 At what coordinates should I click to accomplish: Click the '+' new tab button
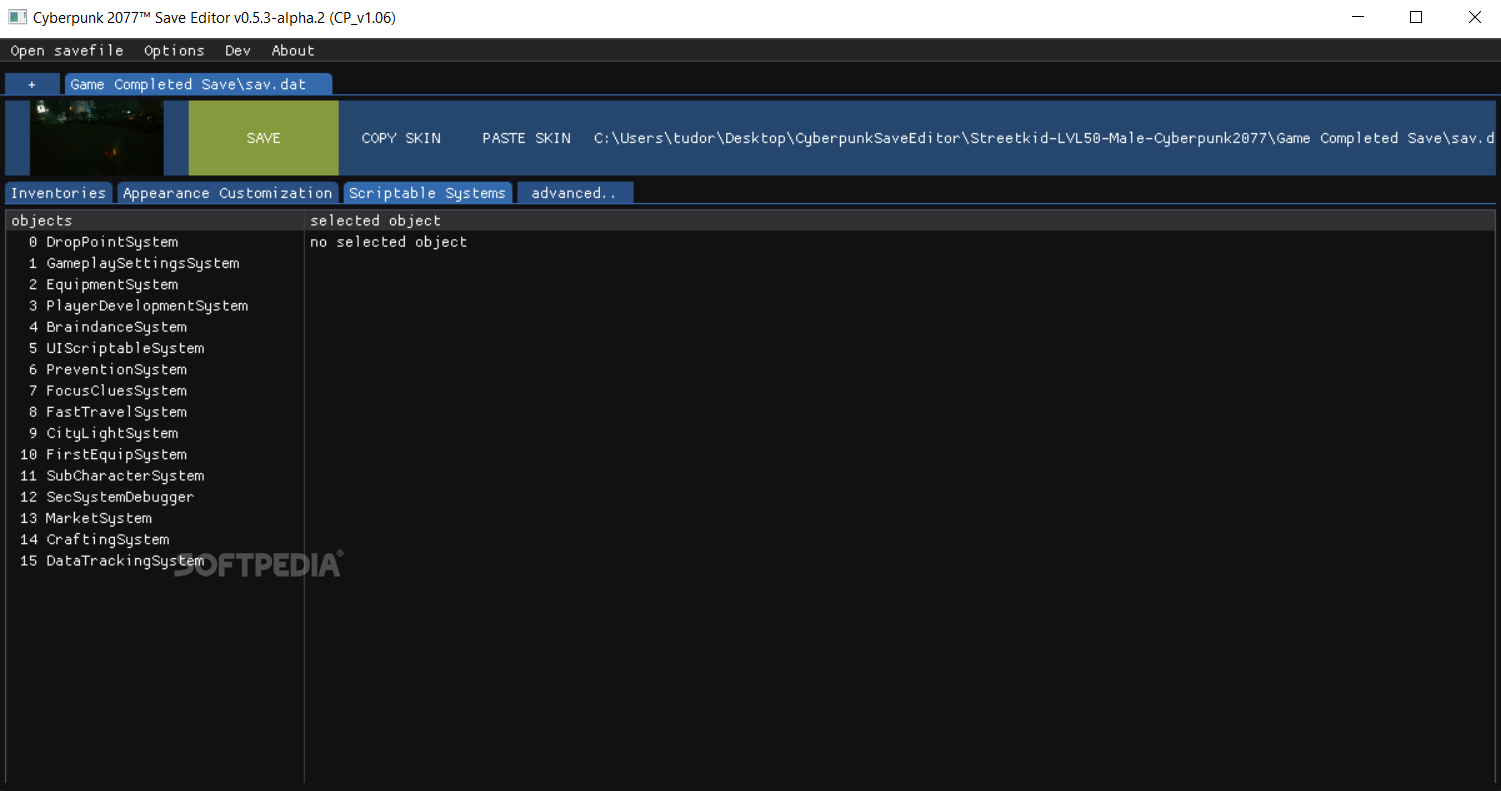point(32,84)
